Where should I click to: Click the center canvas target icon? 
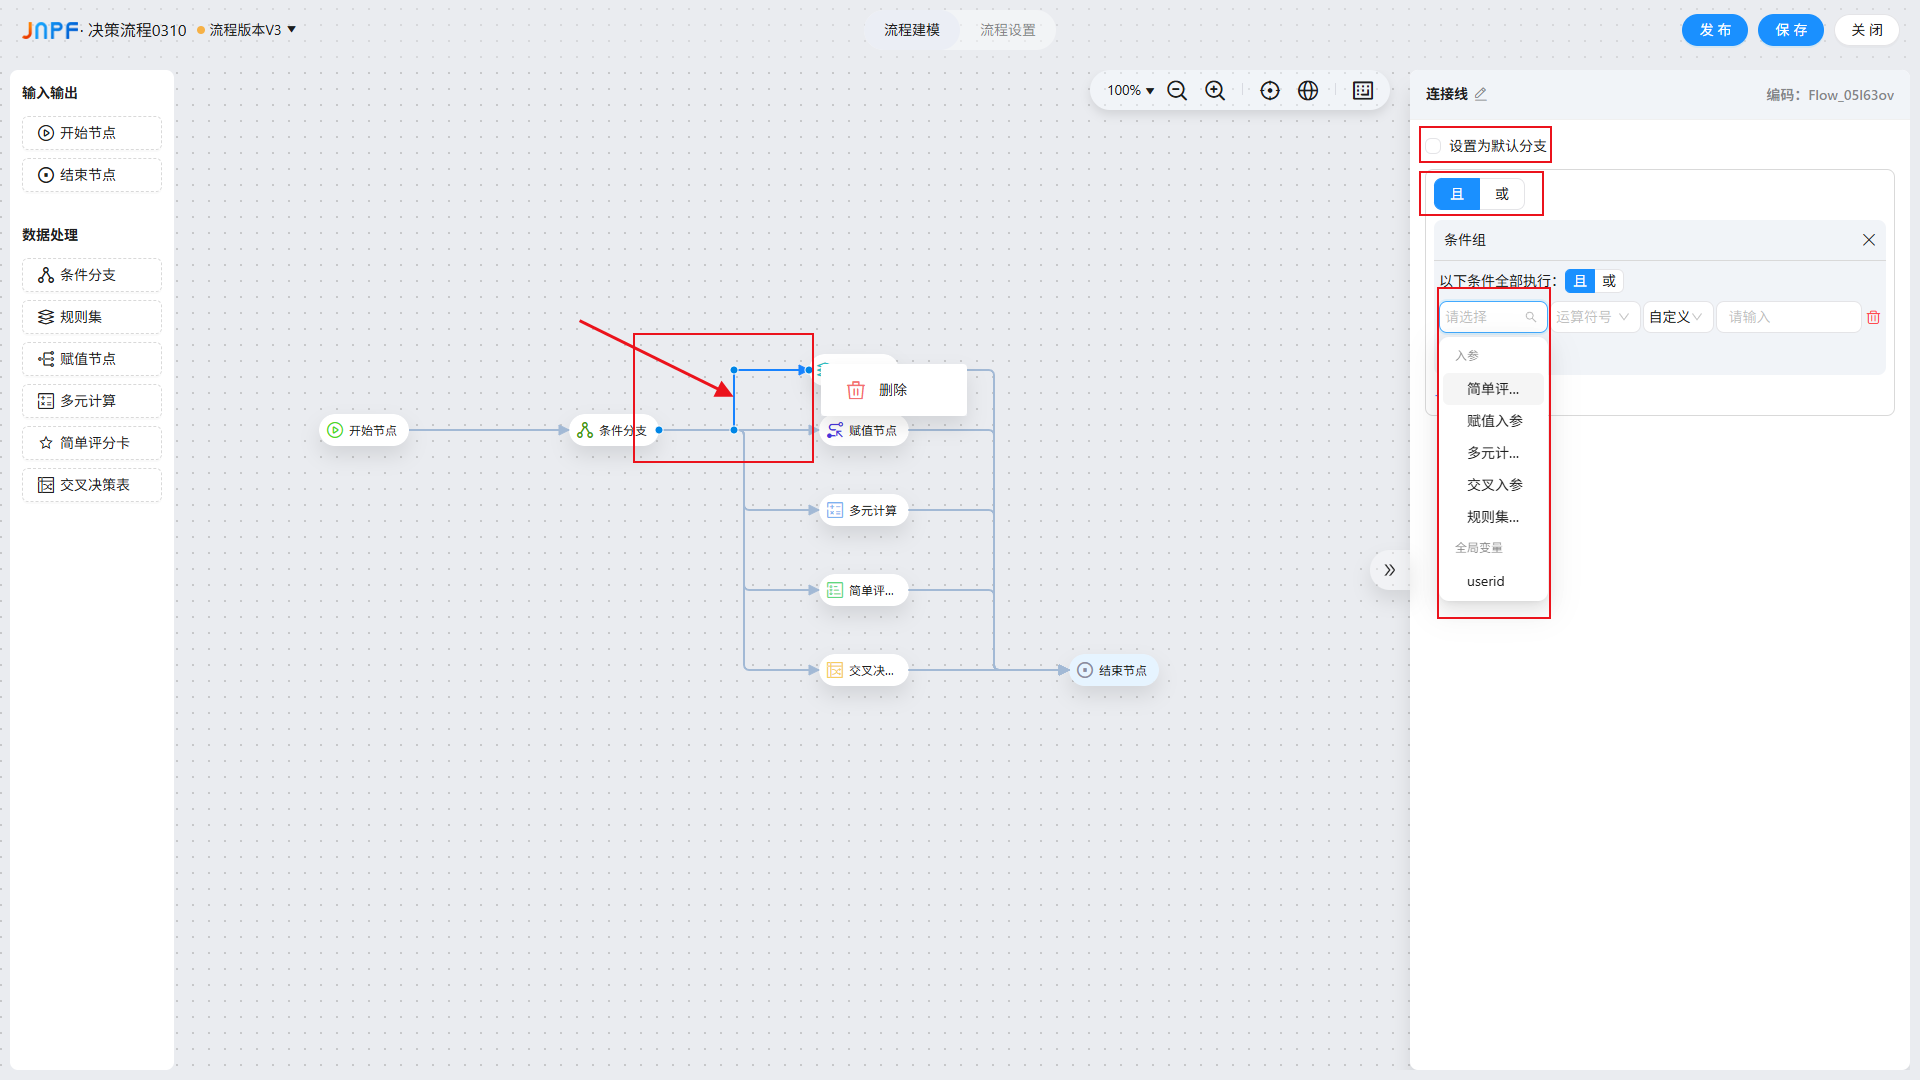[x=1270, y=91]
